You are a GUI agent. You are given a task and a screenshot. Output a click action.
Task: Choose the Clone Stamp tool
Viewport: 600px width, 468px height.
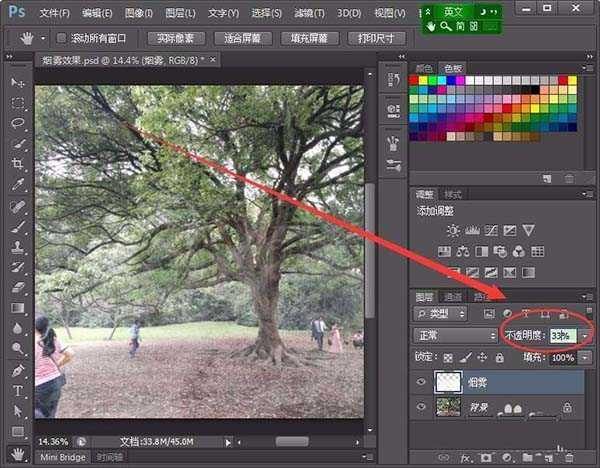pyautogui.click(x=17, y=247)
